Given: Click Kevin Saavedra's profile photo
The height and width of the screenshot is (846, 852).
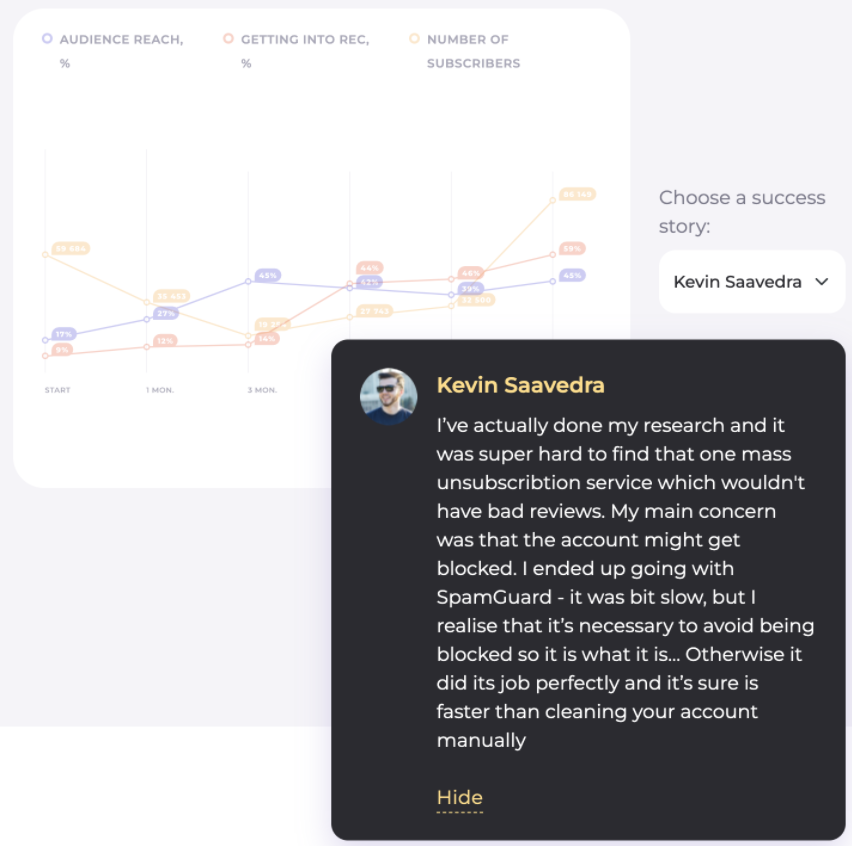Looking at the screenshot, I should [x=389, y=395].
